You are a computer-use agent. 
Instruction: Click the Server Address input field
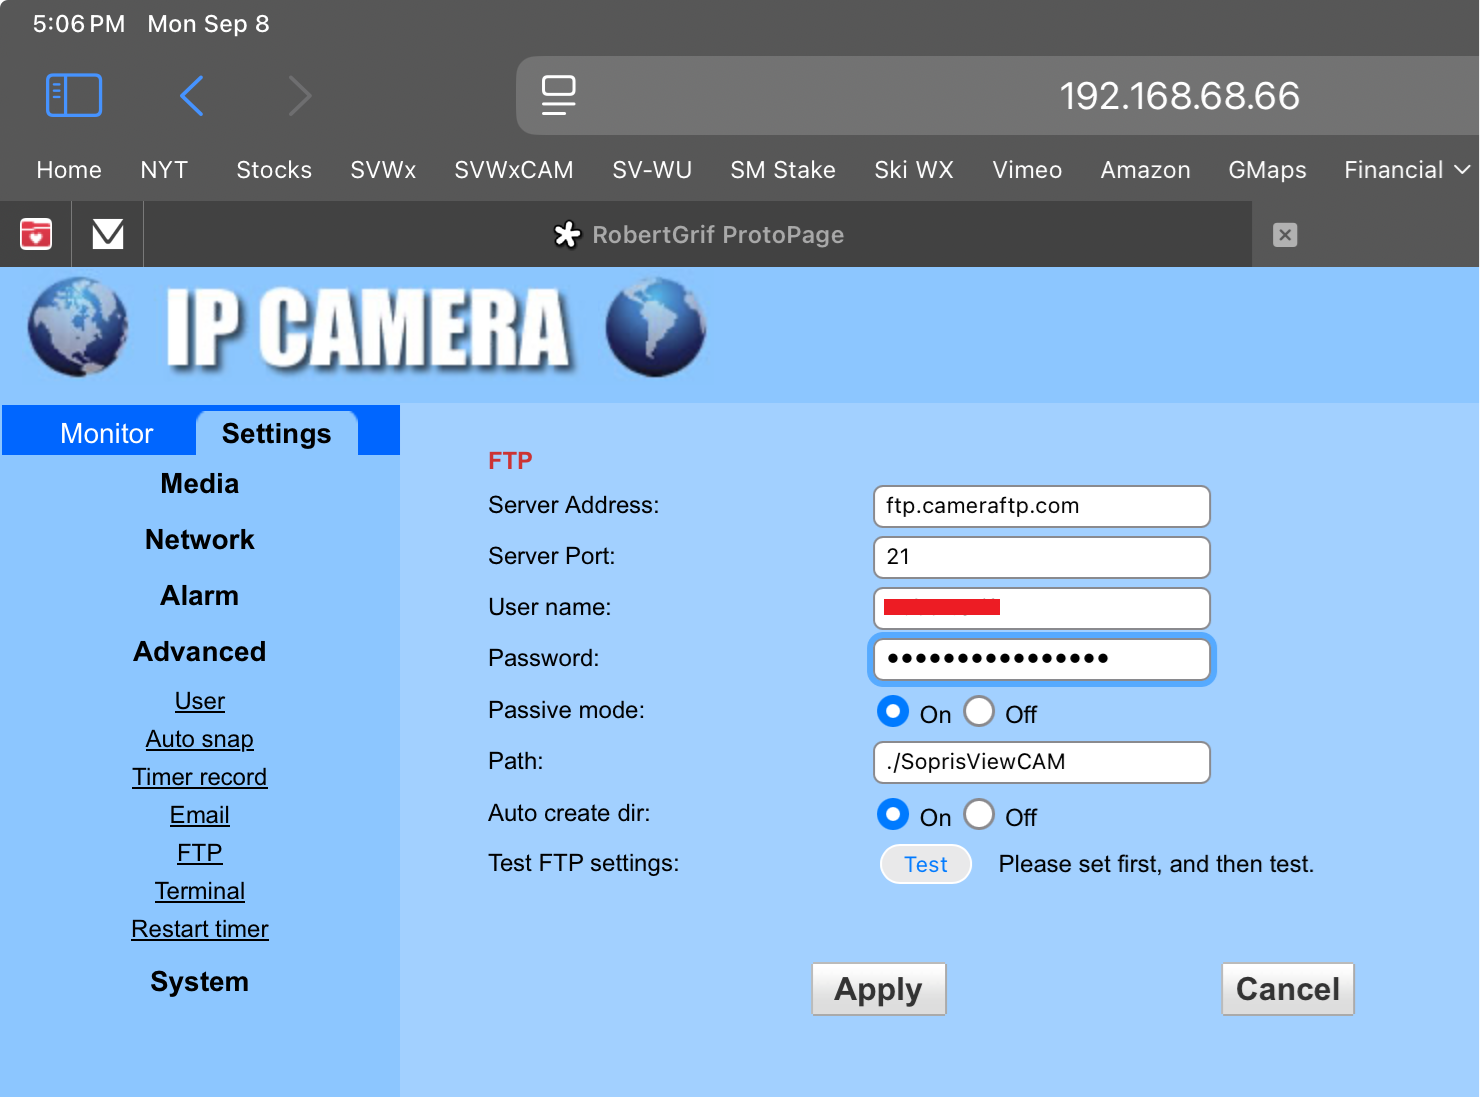tap(1041, 506)
